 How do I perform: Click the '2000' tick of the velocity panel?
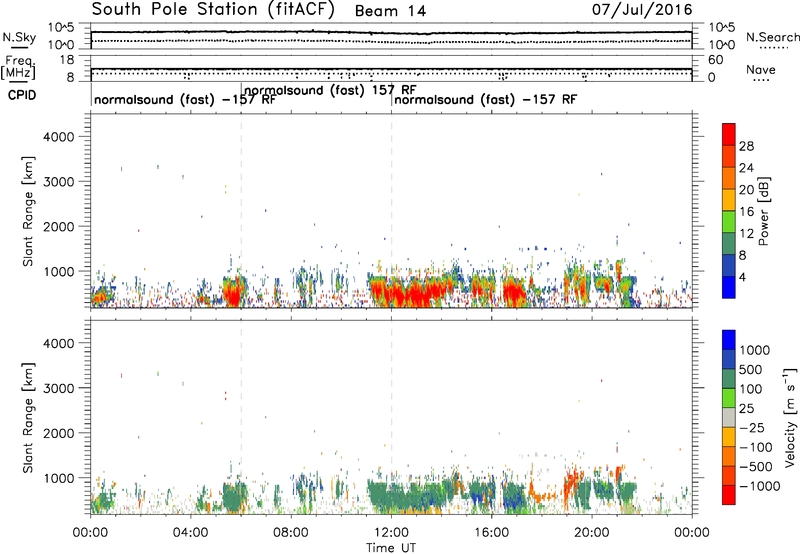[x=58, y=433]
